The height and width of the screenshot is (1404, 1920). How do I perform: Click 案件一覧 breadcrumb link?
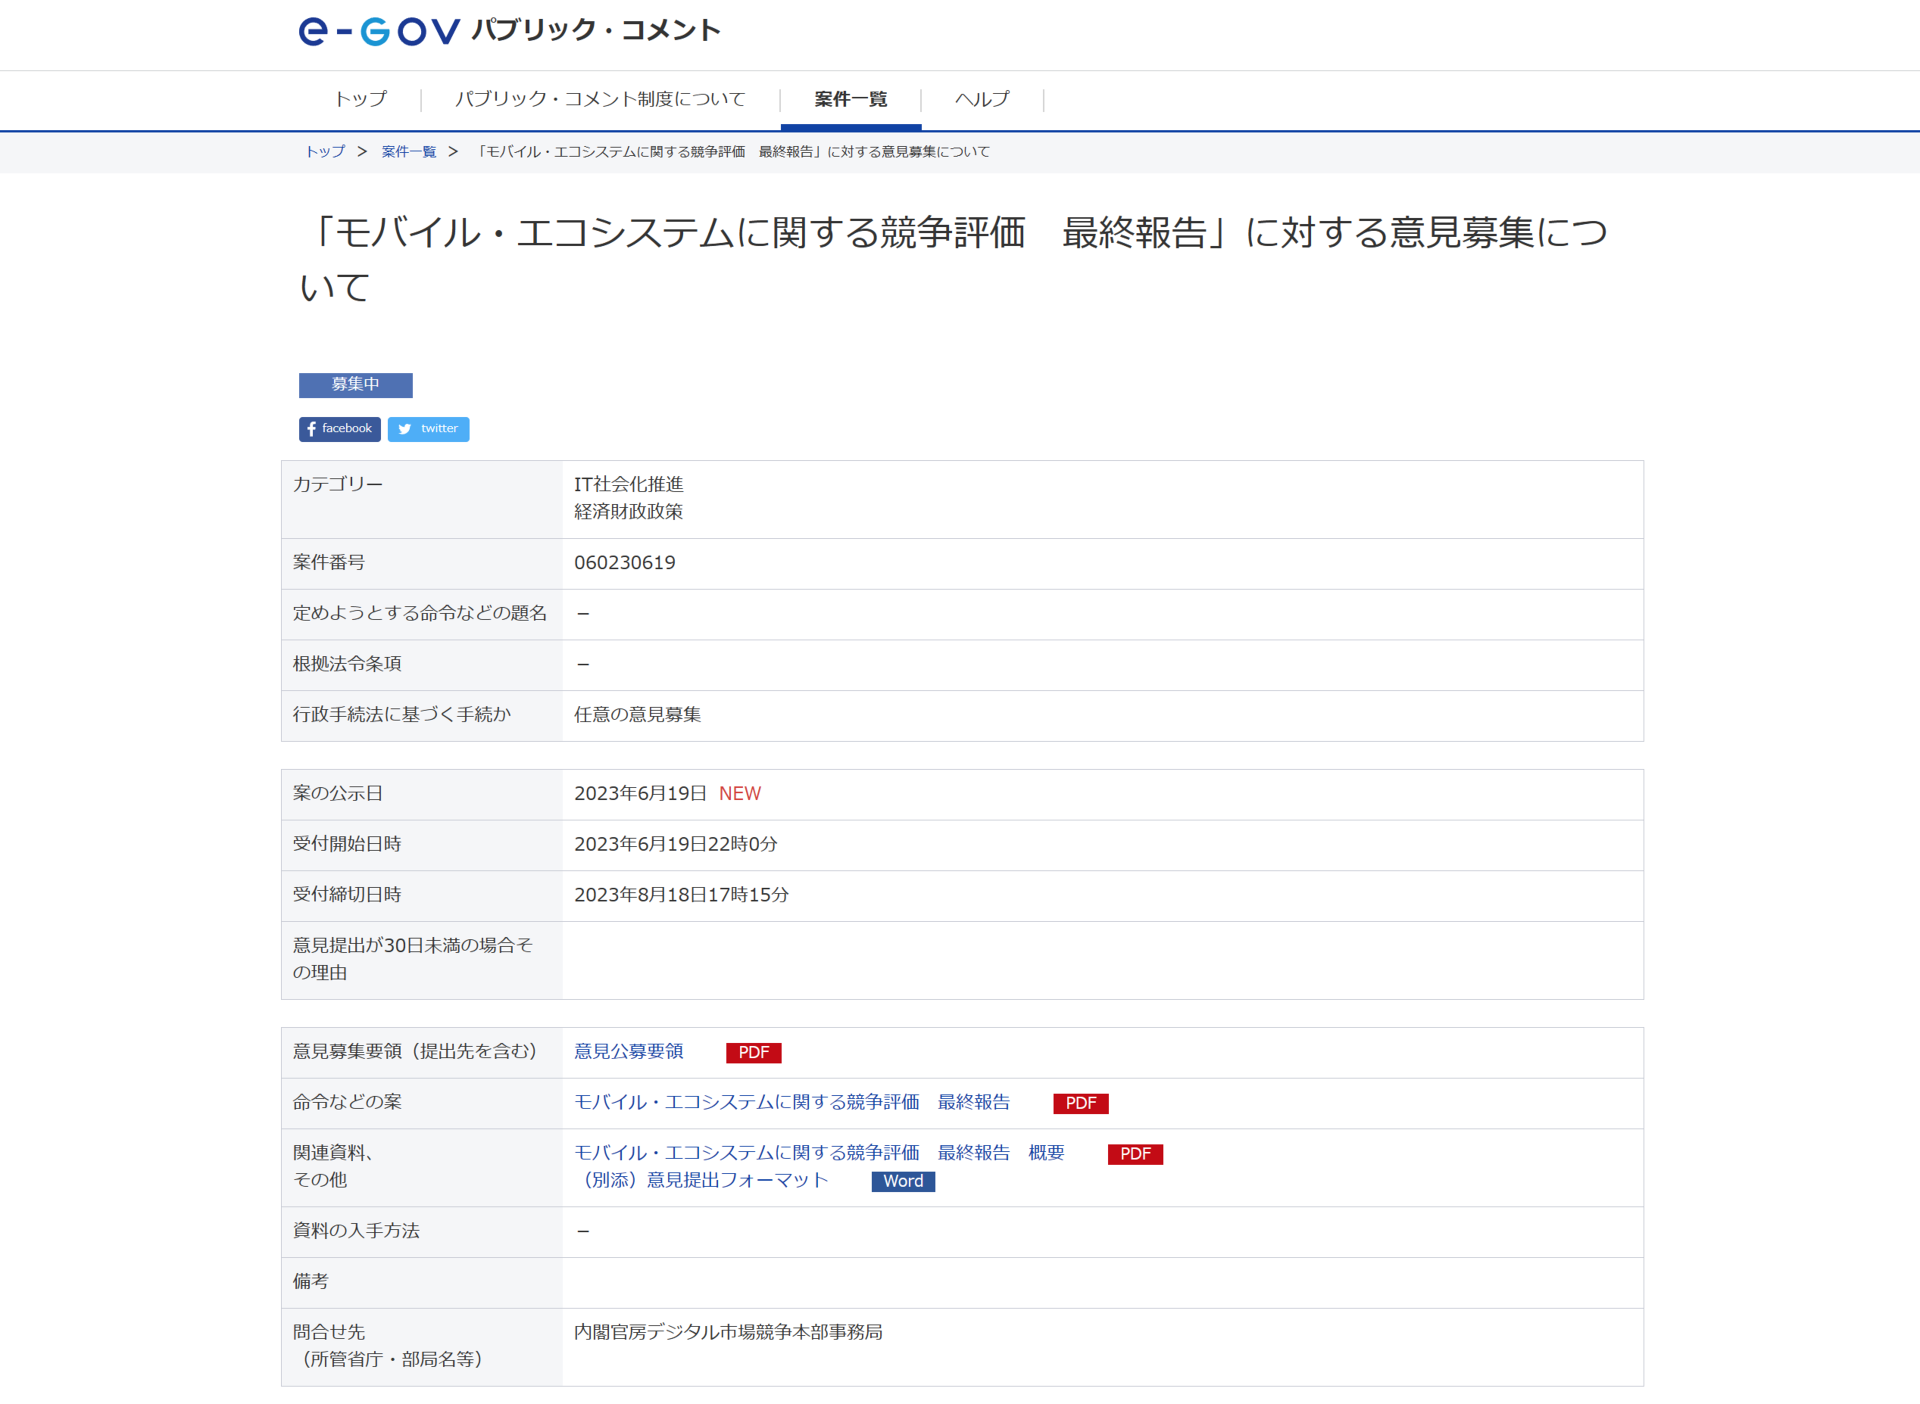click(408, 152)
